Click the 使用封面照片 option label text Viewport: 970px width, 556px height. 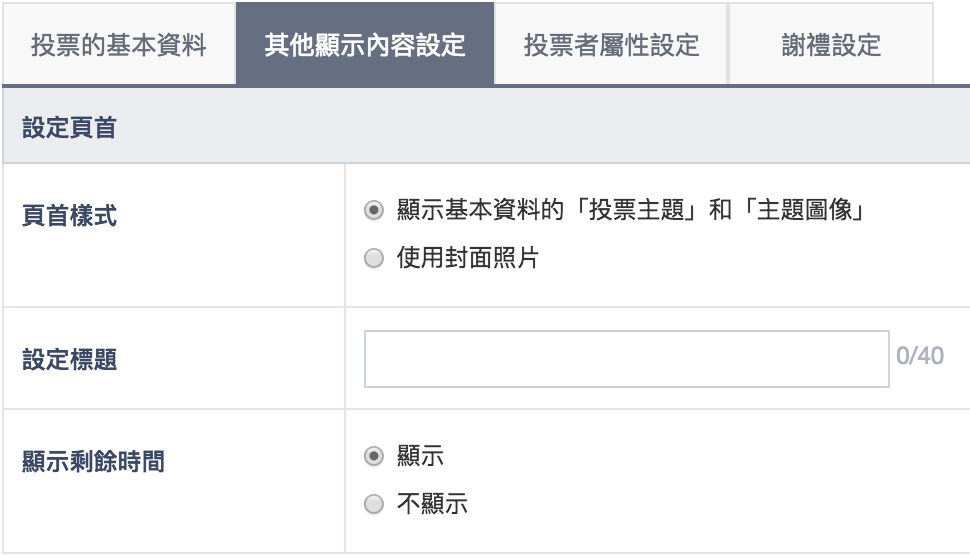click(468, 259)
